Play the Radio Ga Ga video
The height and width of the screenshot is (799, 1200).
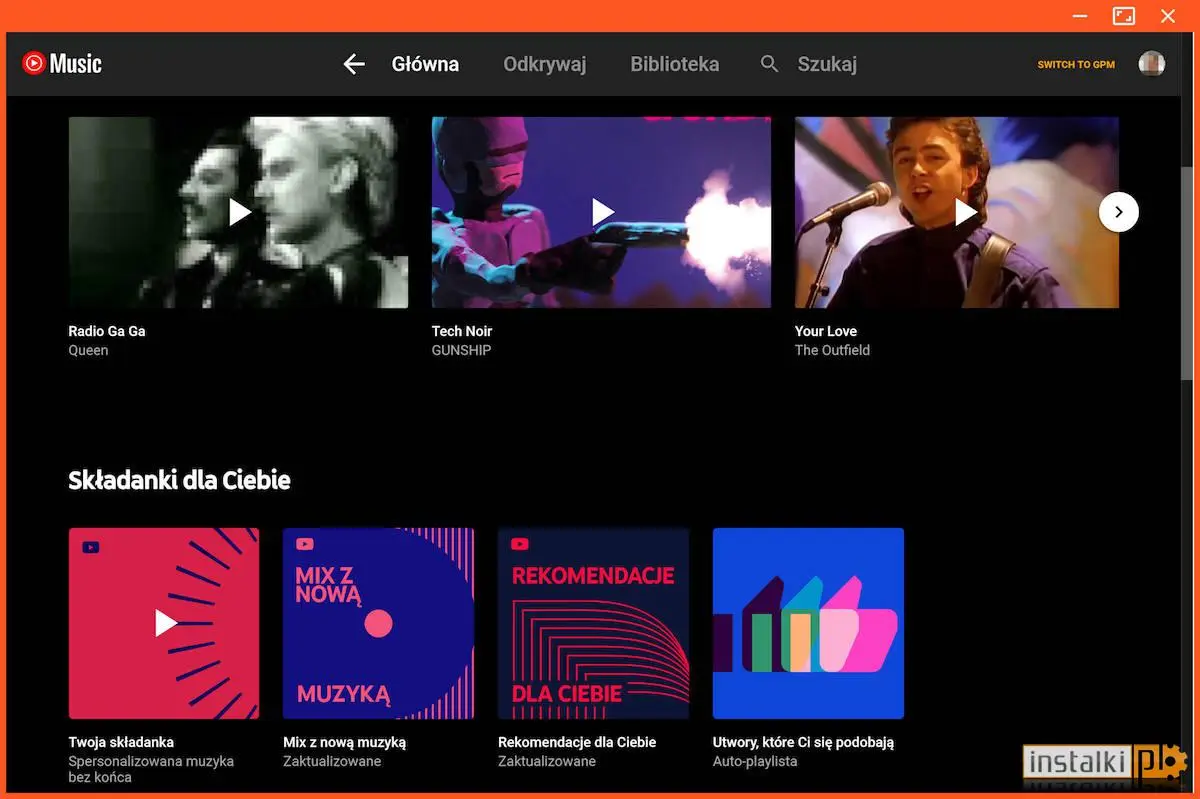tap(239, 212)
